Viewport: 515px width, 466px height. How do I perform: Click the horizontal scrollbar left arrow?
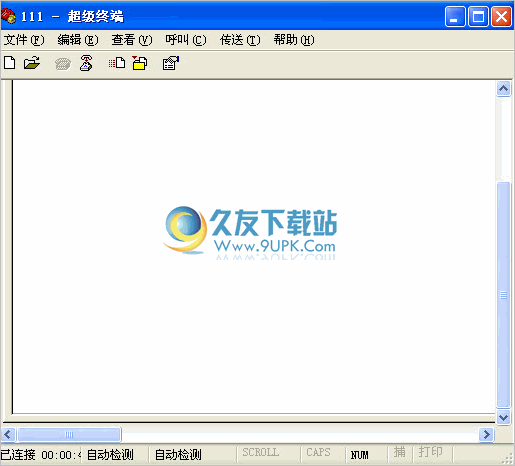(x=8, y=434)
